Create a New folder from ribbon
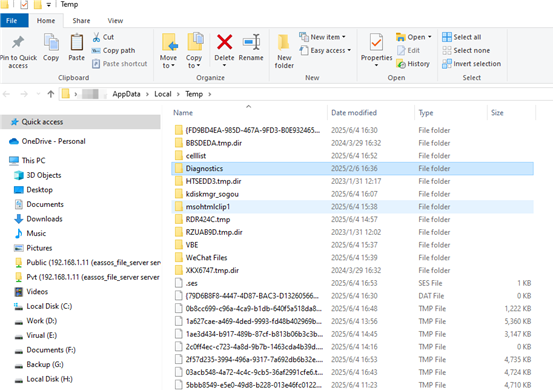 [x=284, y=52]
